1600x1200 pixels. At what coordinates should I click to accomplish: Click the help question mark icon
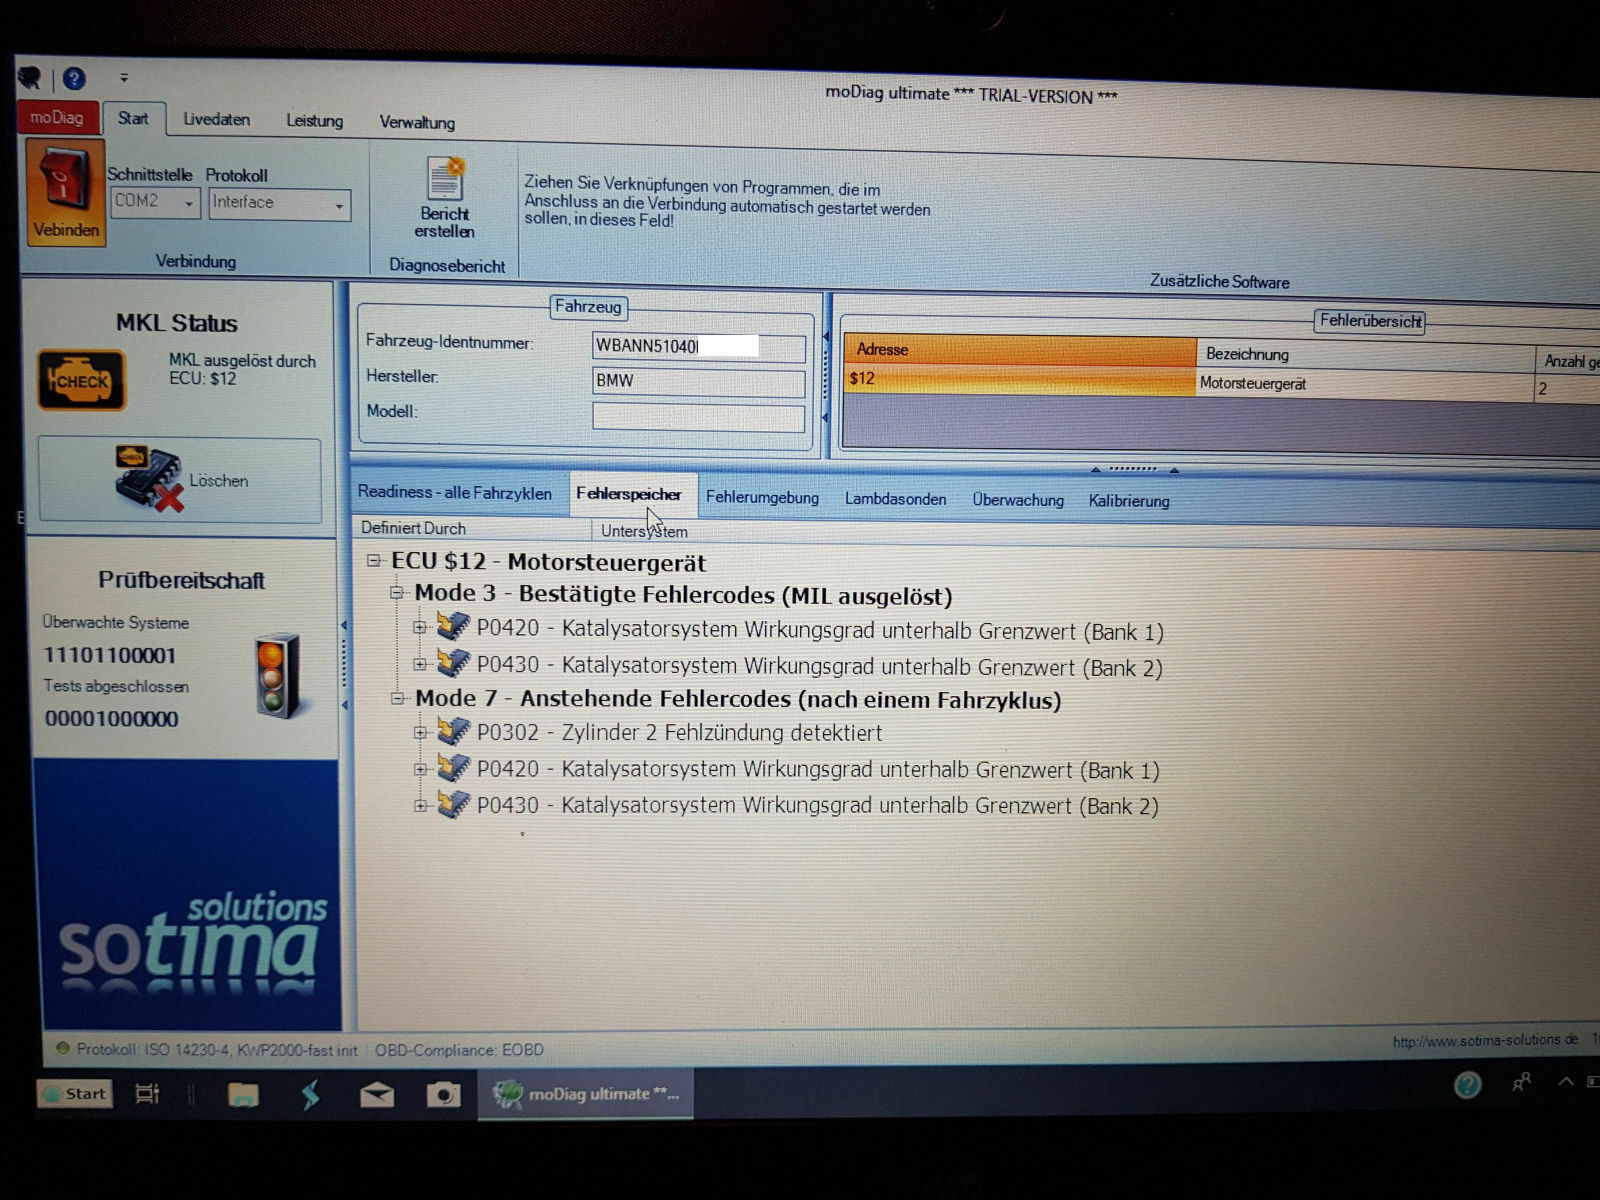(x=74, y=78)
